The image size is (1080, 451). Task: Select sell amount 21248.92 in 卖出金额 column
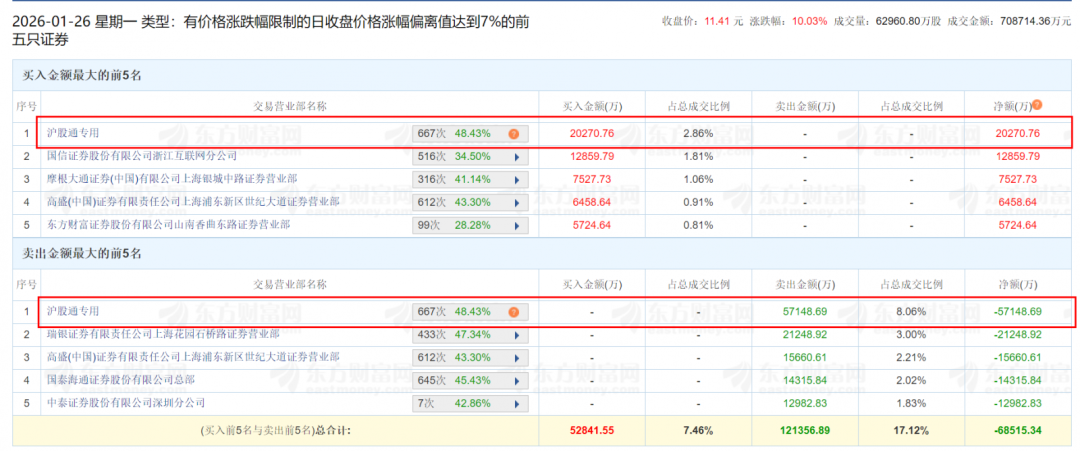(x=804, y=335)
